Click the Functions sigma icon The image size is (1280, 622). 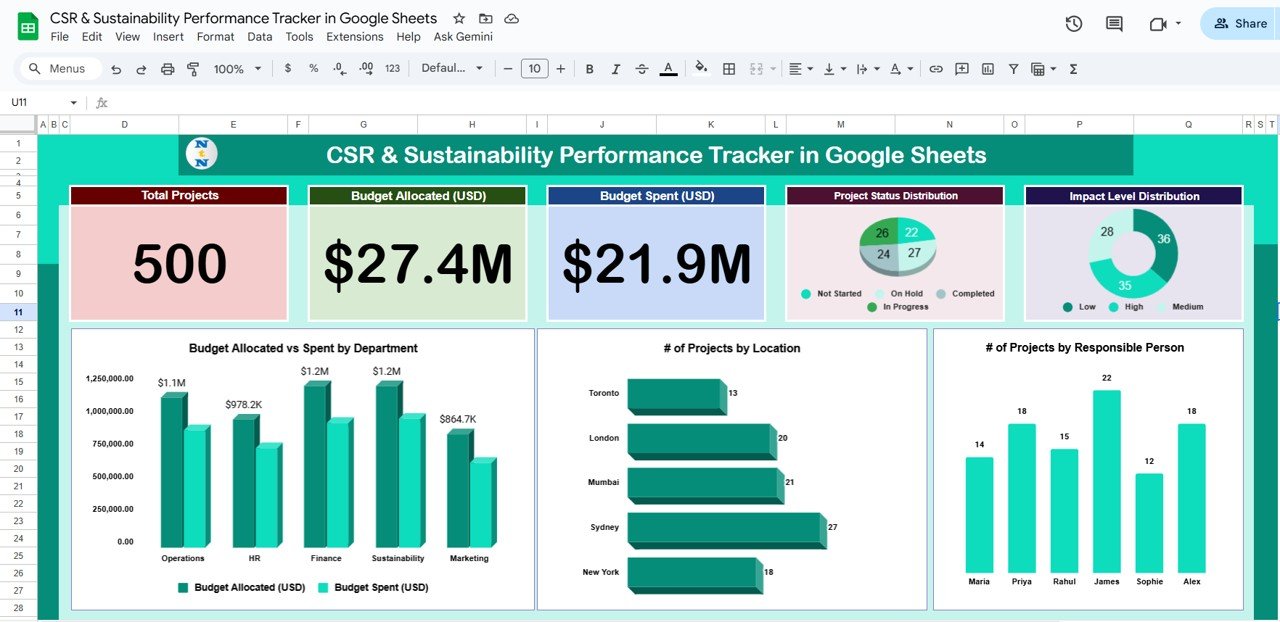[1072, 68]
